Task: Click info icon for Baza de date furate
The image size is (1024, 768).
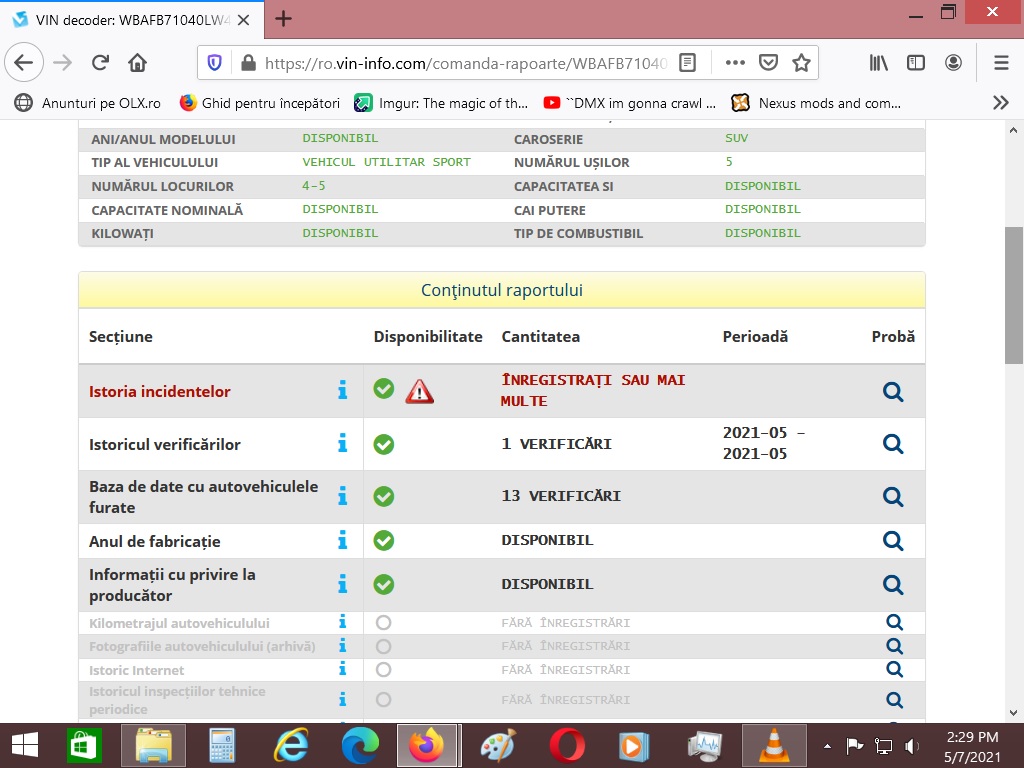Action: pyautogui.click(x=342, y=496)
